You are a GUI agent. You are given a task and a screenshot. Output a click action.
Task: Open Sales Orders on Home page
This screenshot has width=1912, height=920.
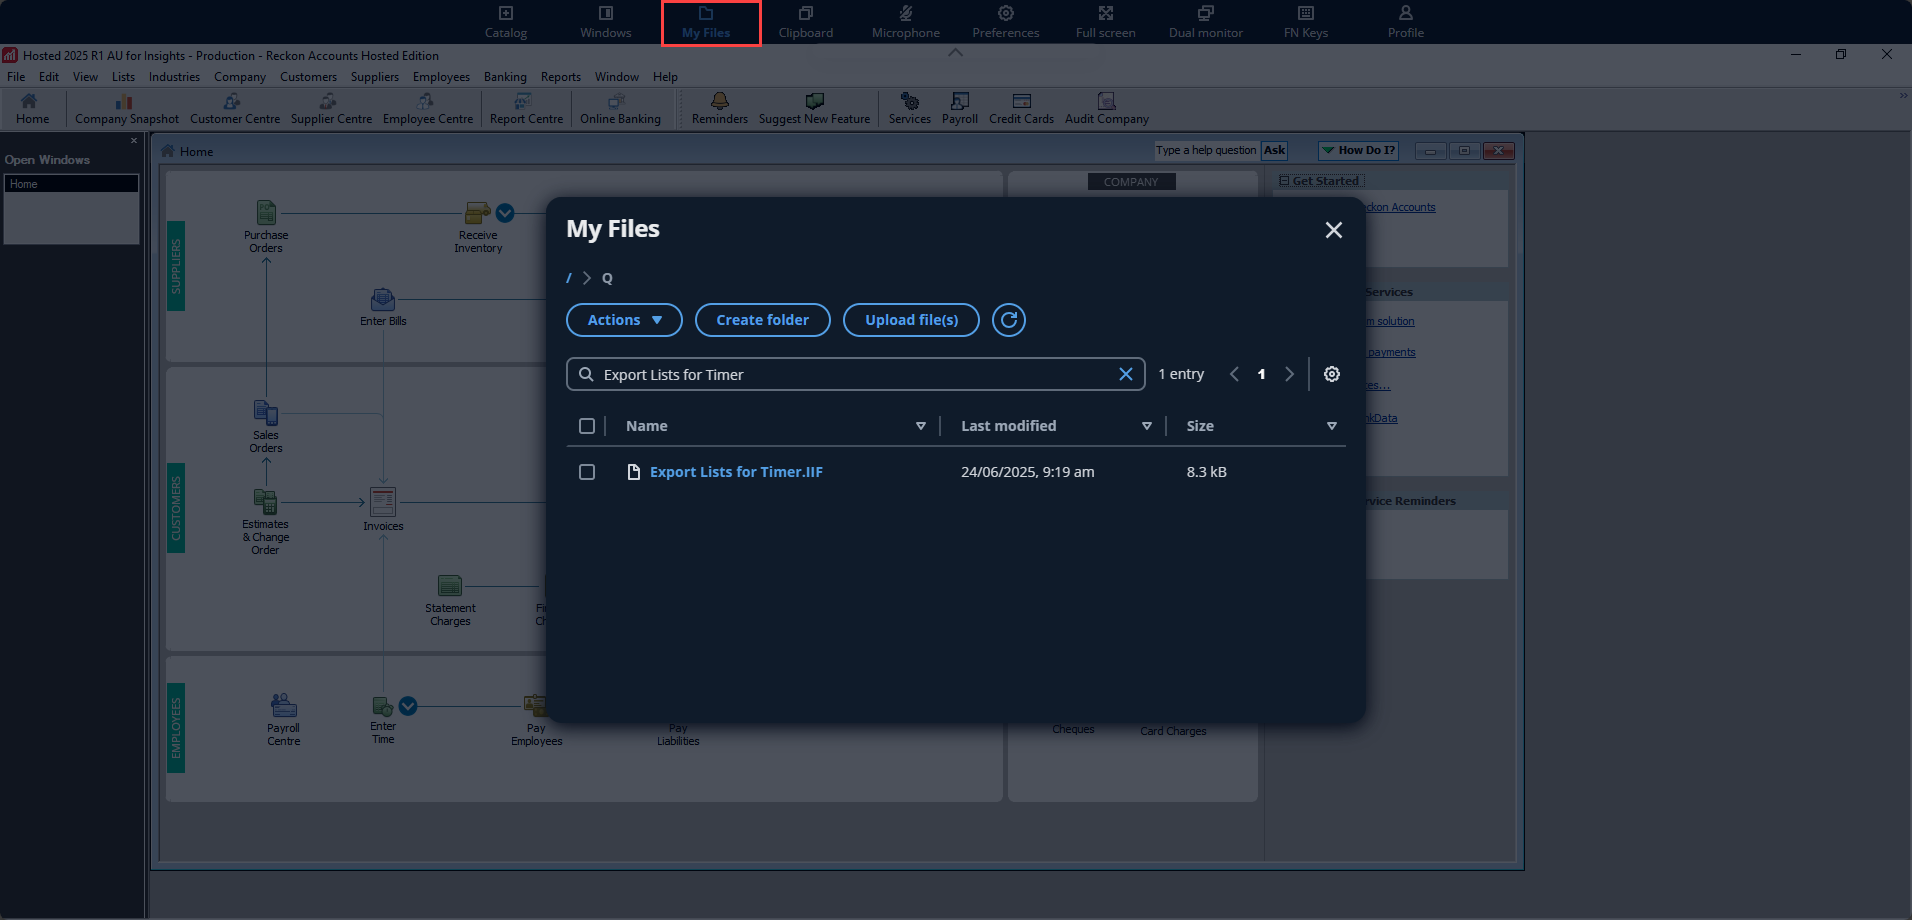click(x=266, y=427)
